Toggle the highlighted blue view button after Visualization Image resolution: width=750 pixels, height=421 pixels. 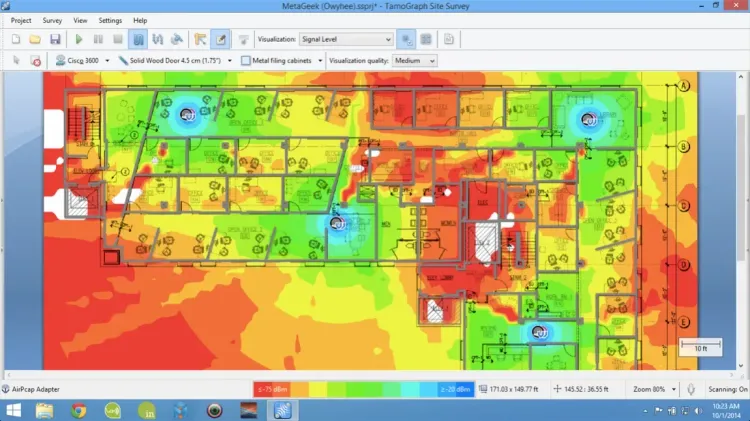click(406, 39)
